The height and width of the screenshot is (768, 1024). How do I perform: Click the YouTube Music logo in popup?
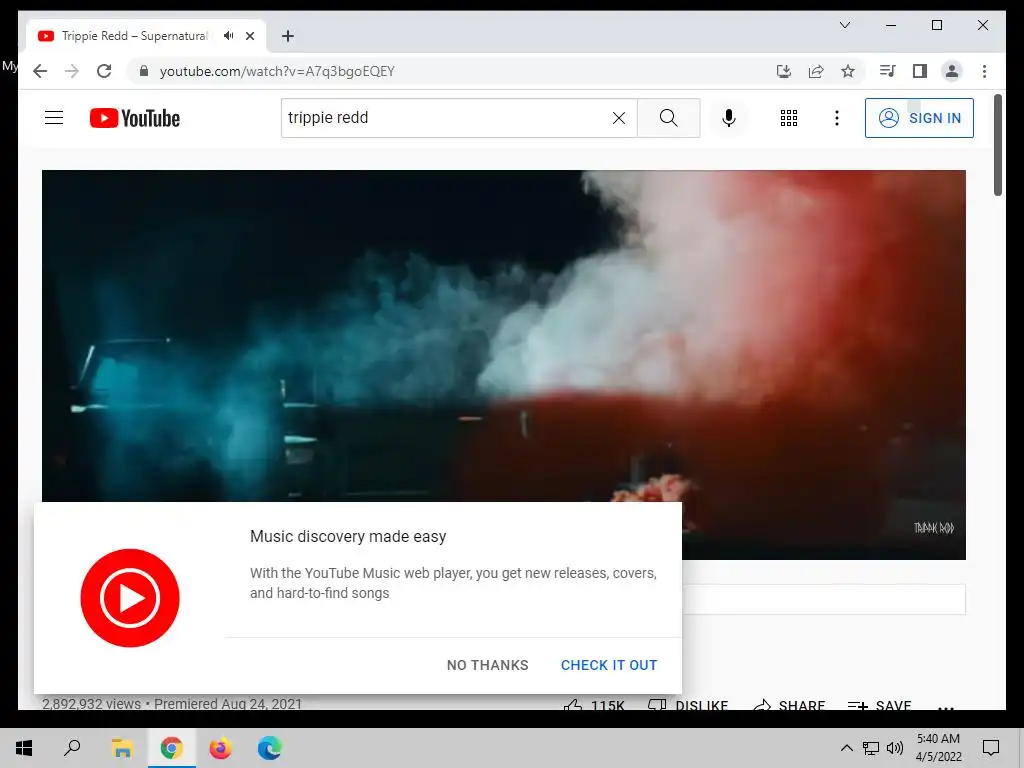130,598
